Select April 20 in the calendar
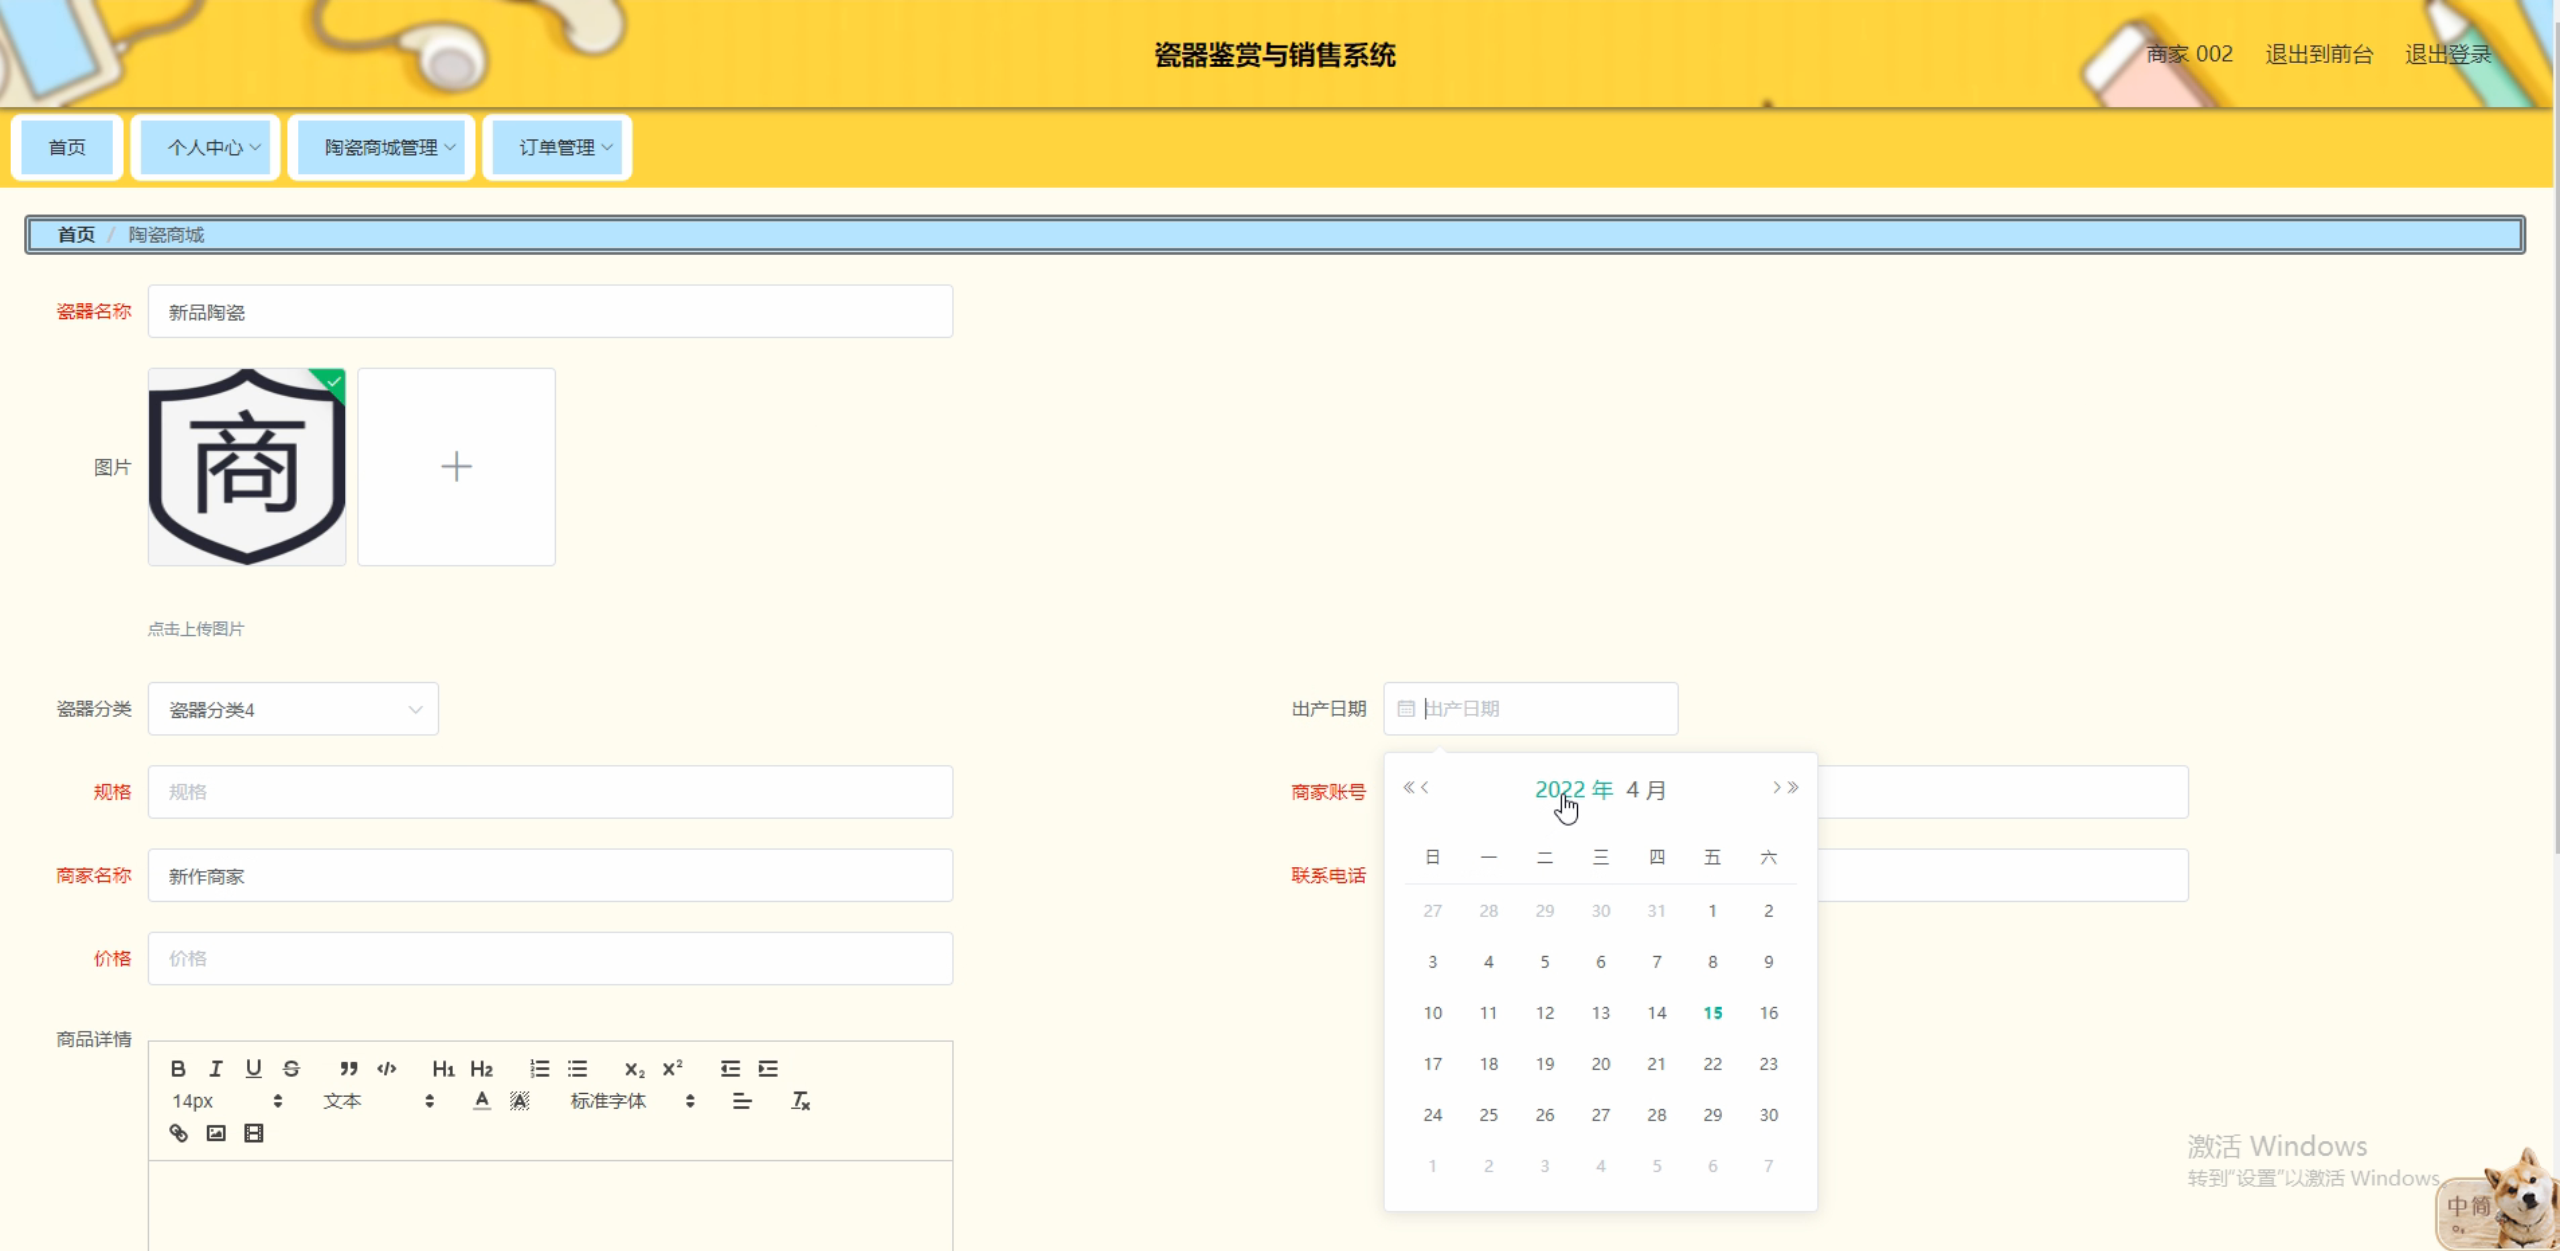2560x1251 pixels. tap(1600, 1064)
